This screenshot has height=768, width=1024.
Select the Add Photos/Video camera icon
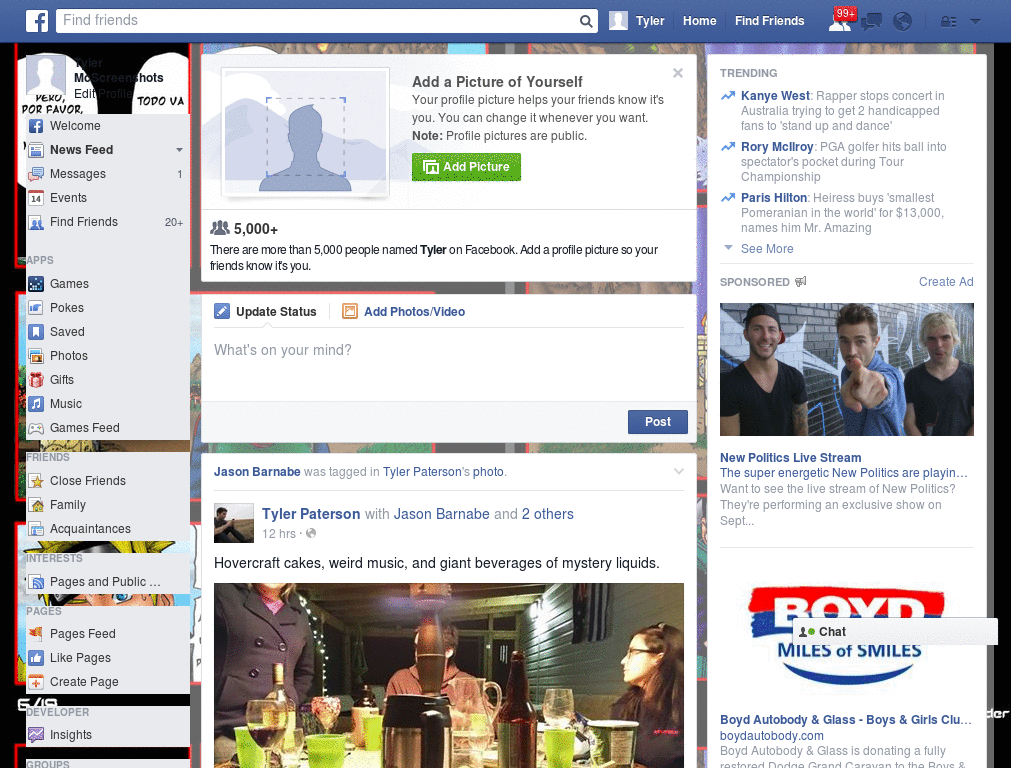point(349,311)
